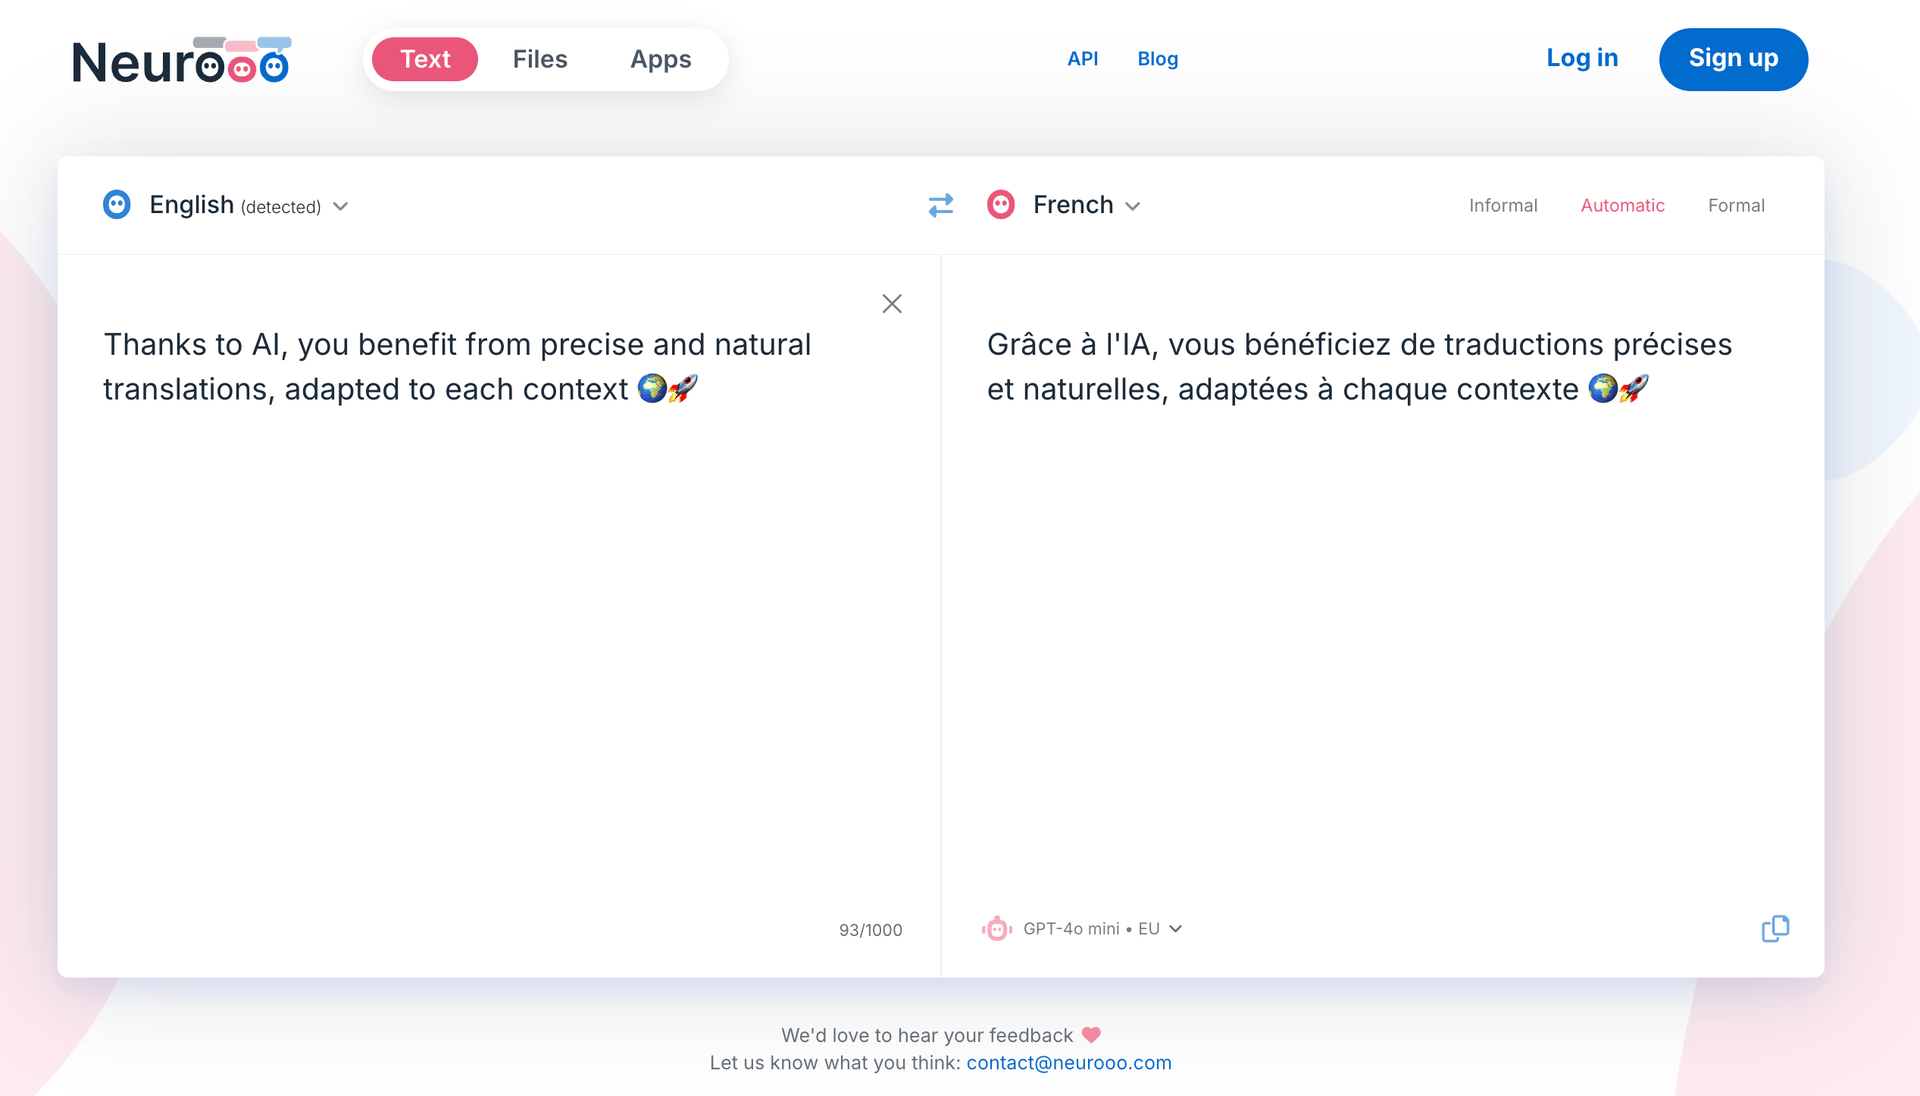Select Automatic tone option

point(1622,205)
